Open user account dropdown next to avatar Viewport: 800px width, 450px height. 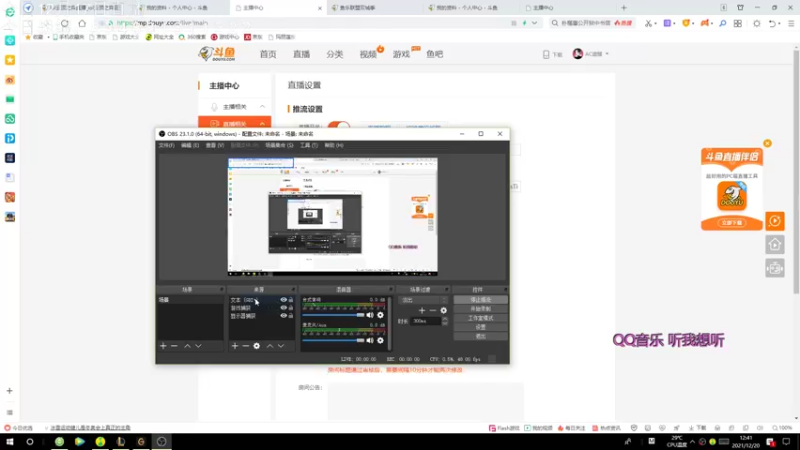coord(607,54)
